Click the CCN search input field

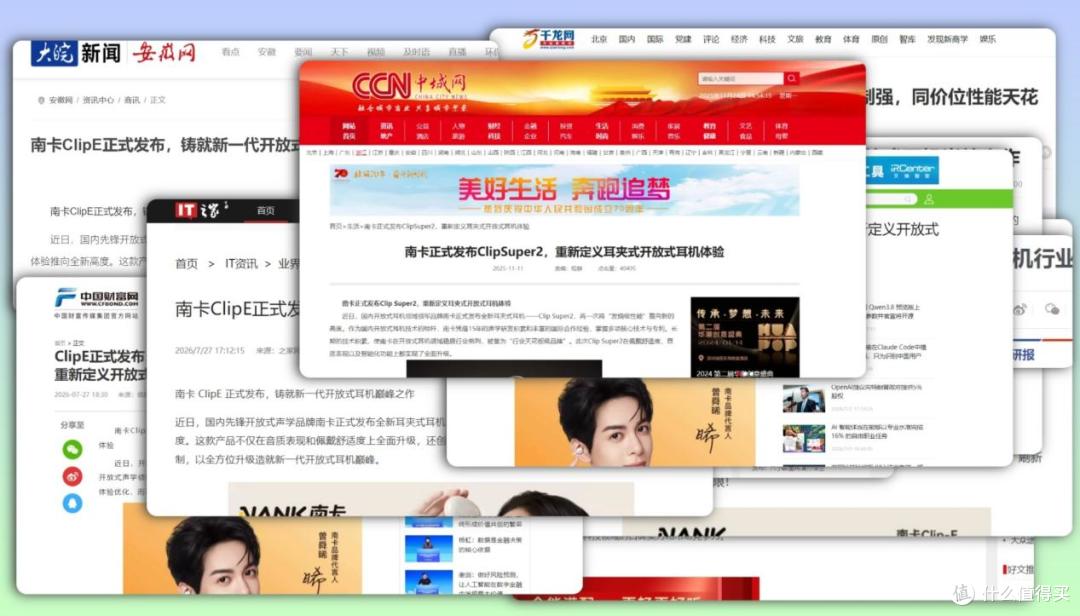point(740,79)
